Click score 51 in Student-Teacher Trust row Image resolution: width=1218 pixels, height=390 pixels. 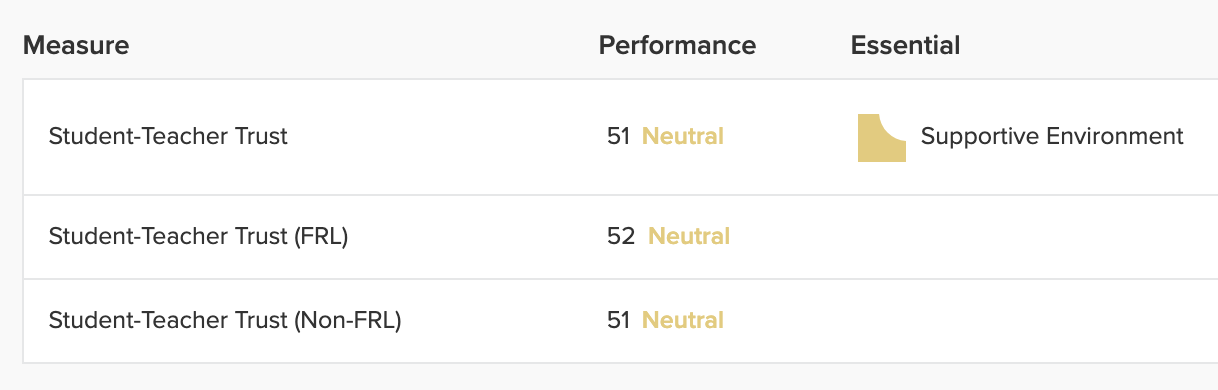coord(618,136)
